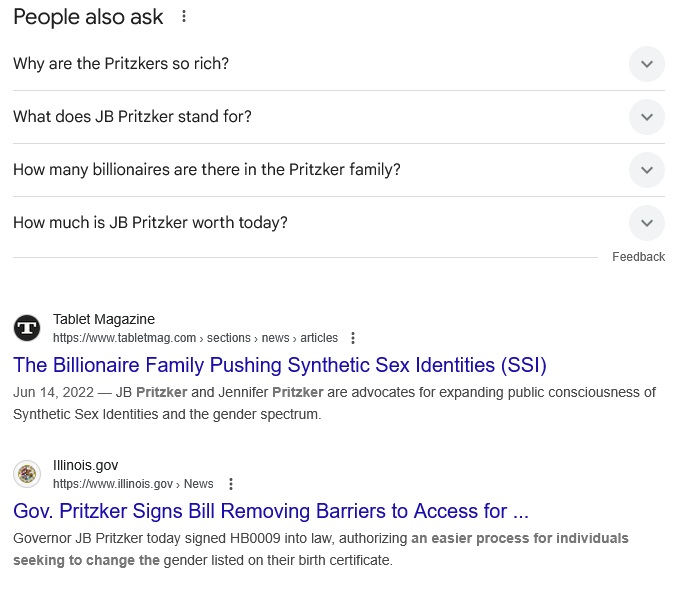Click the tabletmag.com breadcrumb URL
The height and width of the screenshot is (590, 678).
(195, 338)
